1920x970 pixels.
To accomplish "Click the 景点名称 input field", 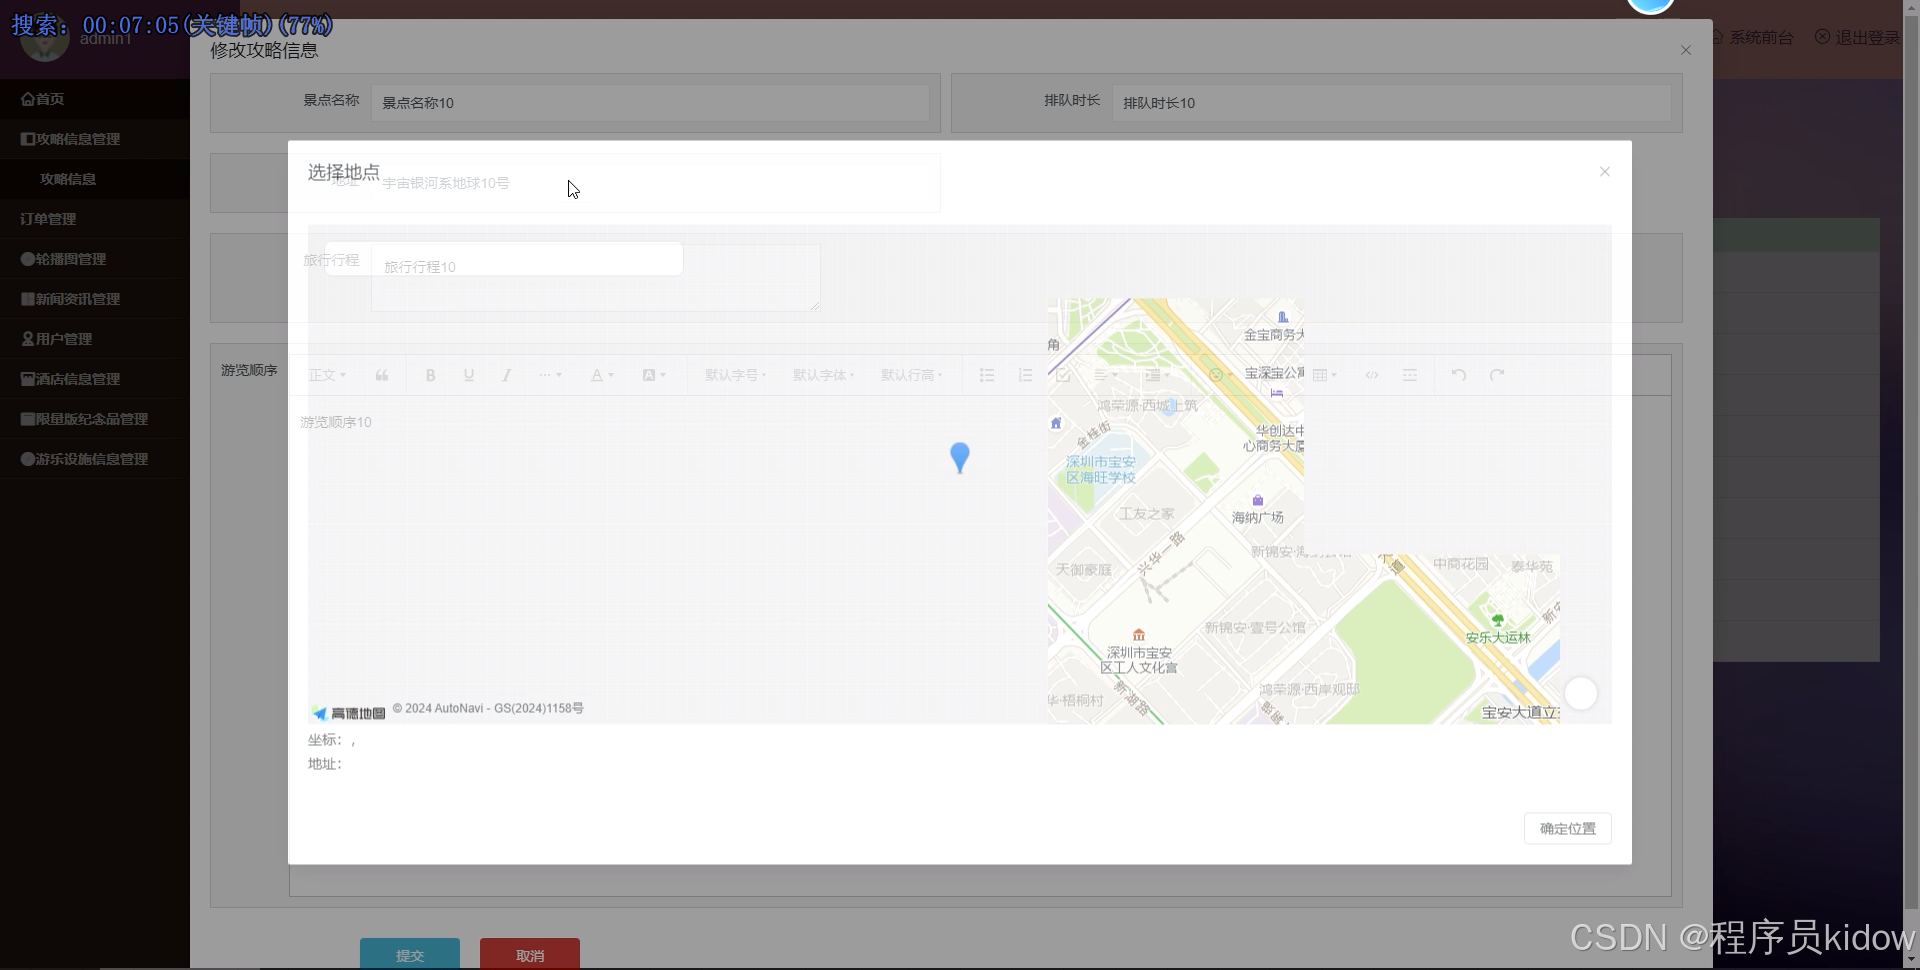I will (x=650, y=103).
